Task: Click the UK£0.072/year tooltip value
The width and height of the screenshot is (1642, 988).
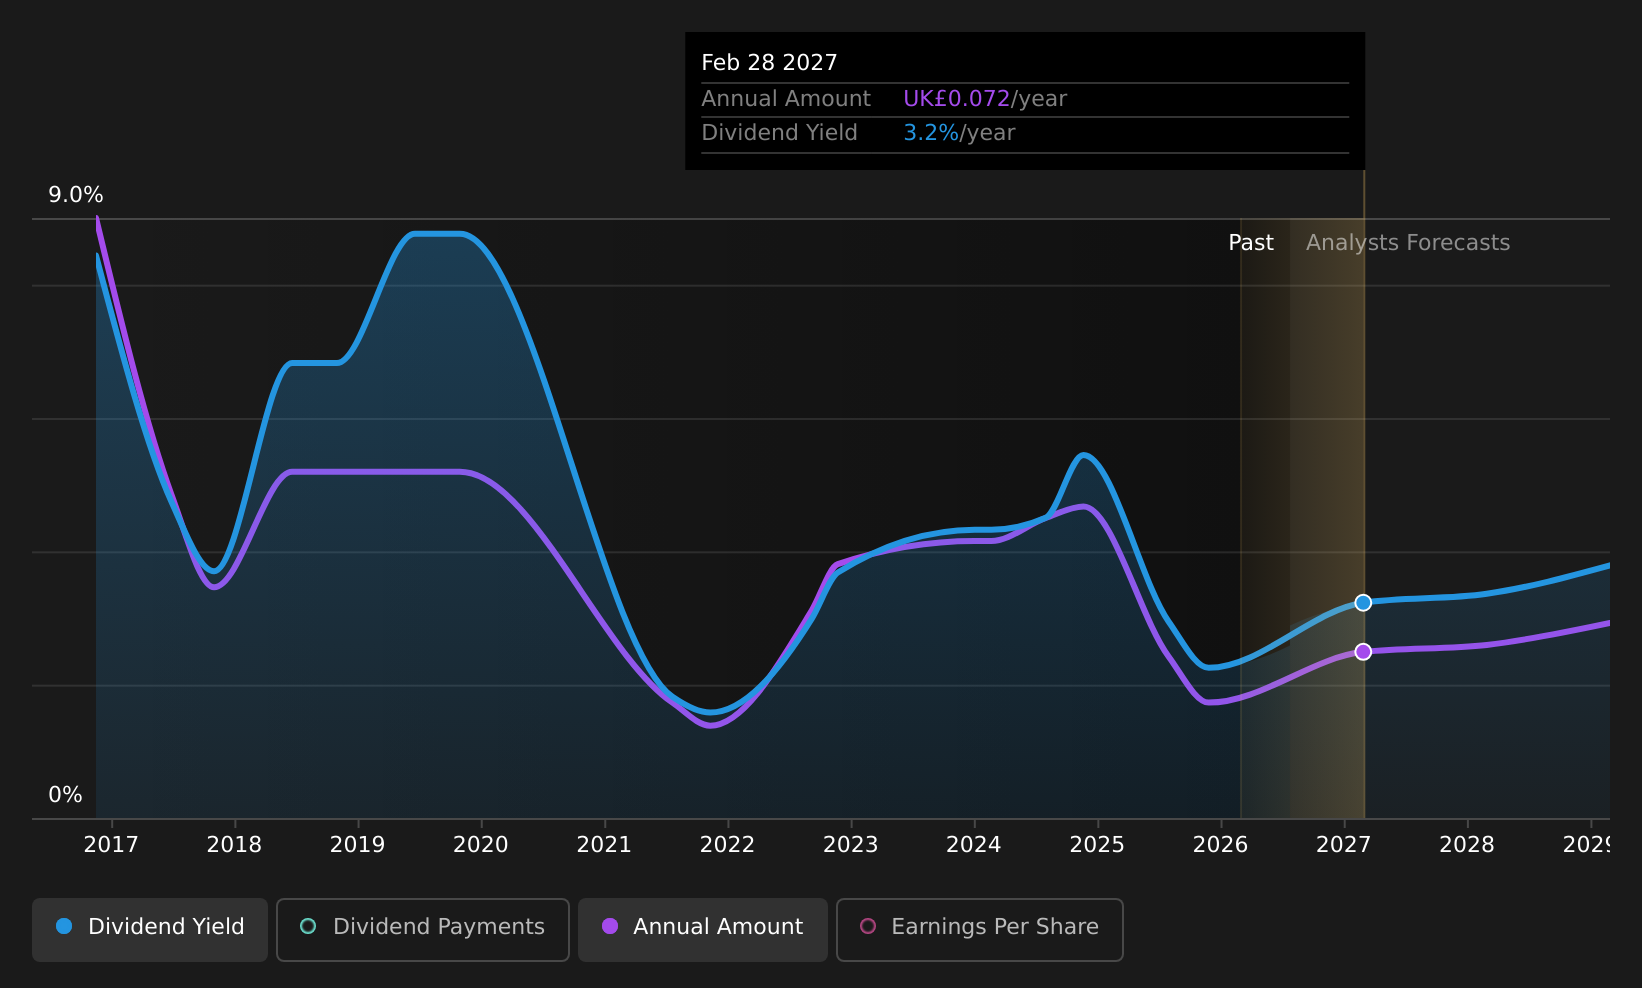Action: (985, 99)
